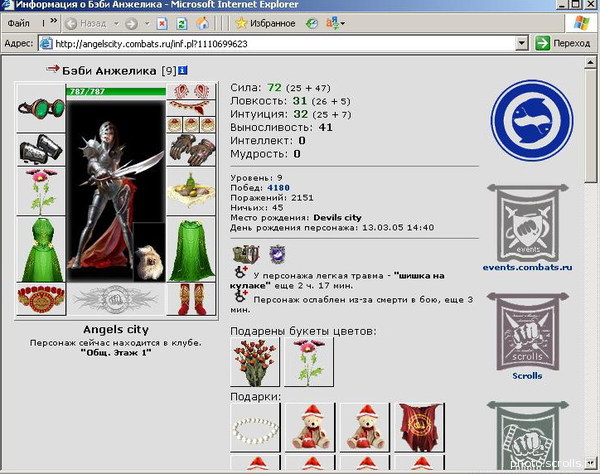
Task: Click the Devils city birthplace text
Action: (x=337, y=218)
